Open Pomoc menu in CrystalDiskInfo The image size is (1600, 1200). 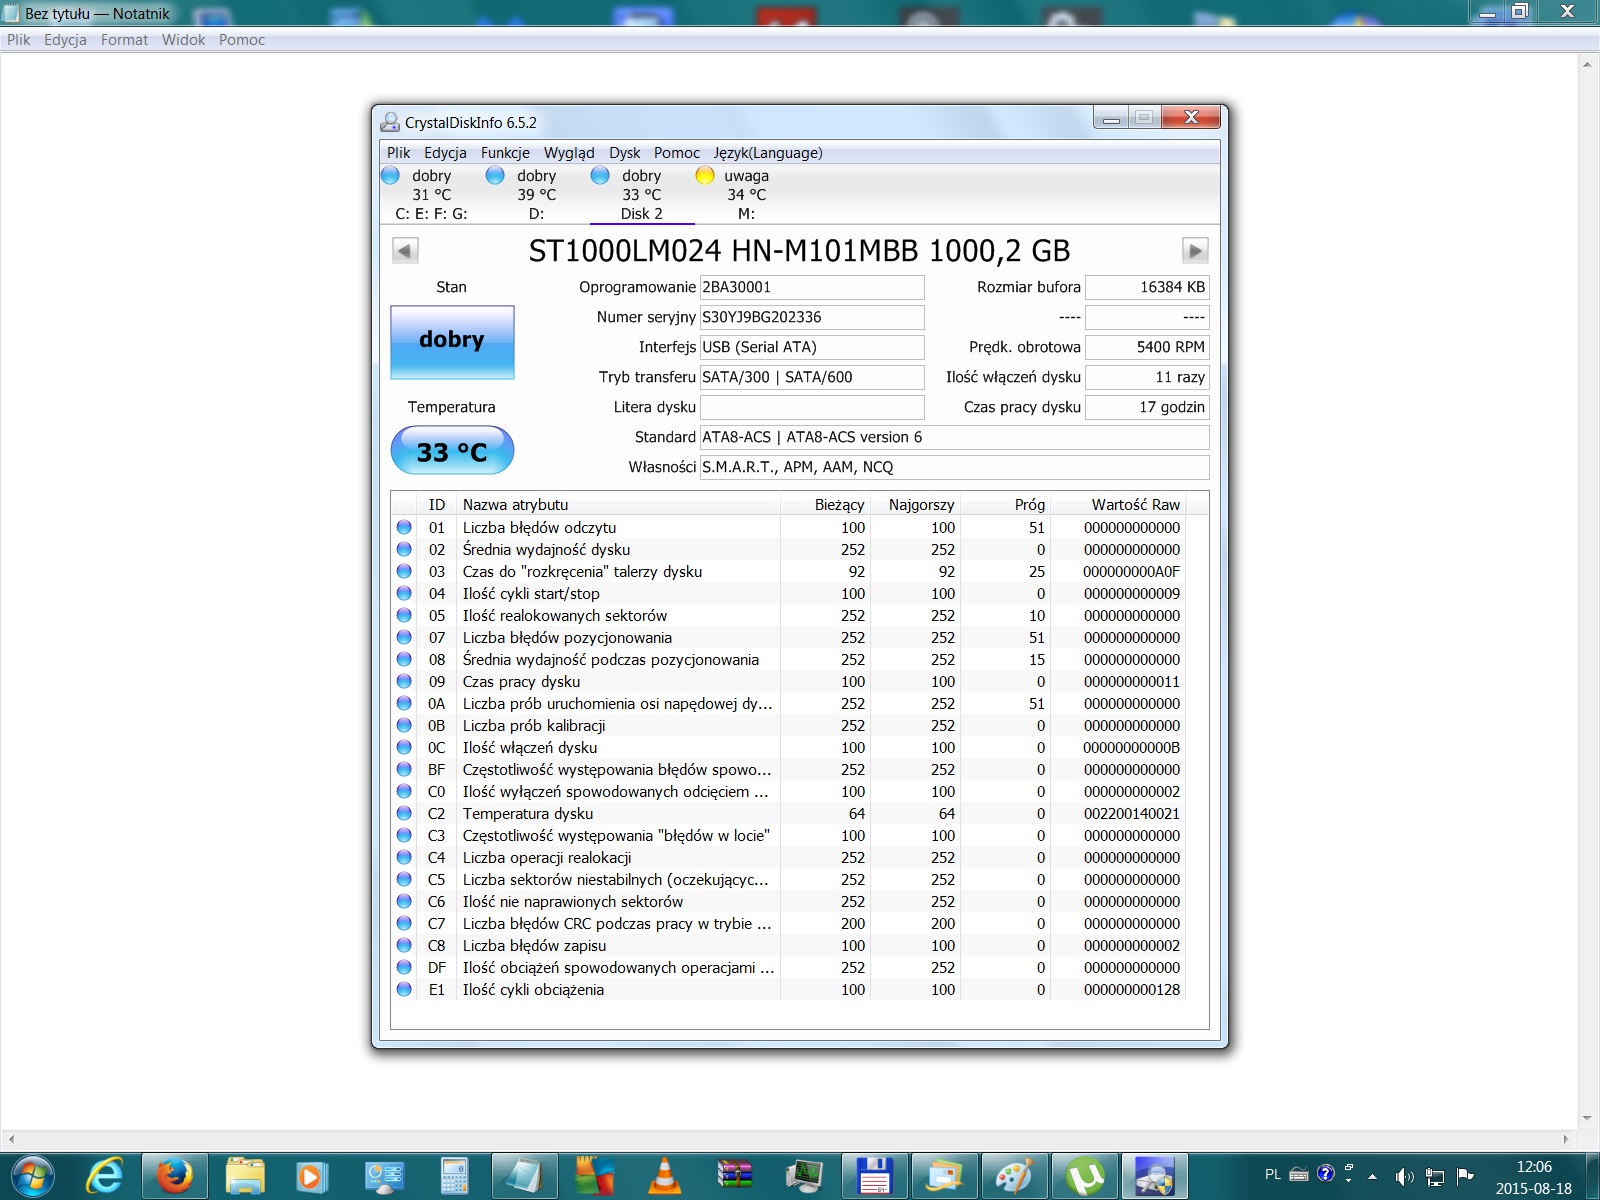(677, 153)
